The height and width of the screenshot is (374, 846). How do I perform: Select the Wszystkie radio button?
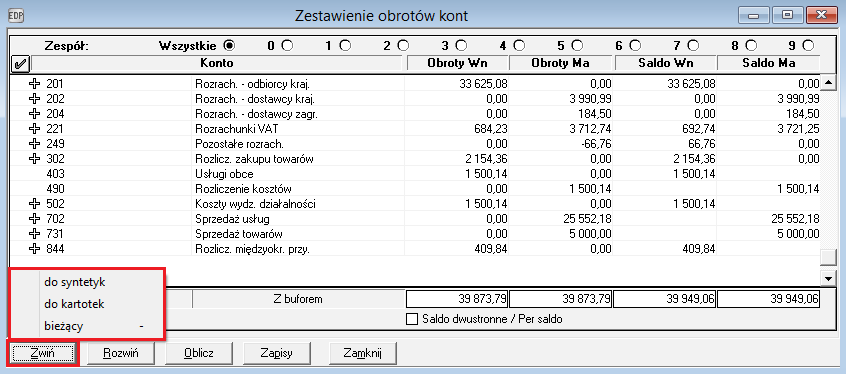point(230,46)
